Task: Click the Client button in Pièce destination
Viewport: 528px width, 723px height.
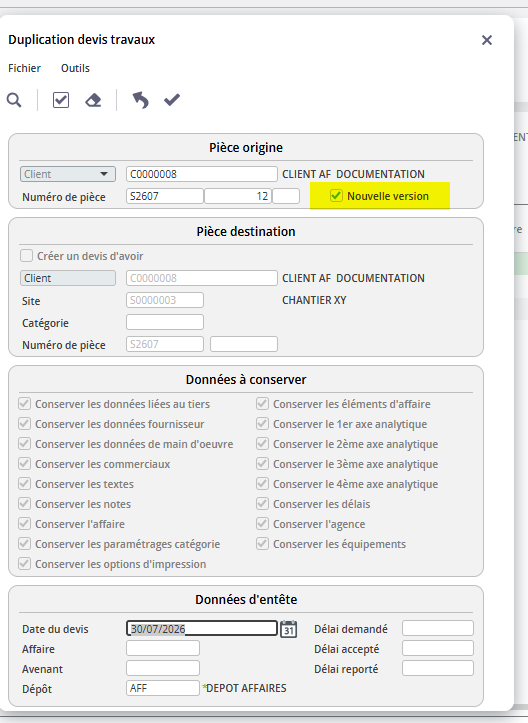Action: (x=68, y=278)
